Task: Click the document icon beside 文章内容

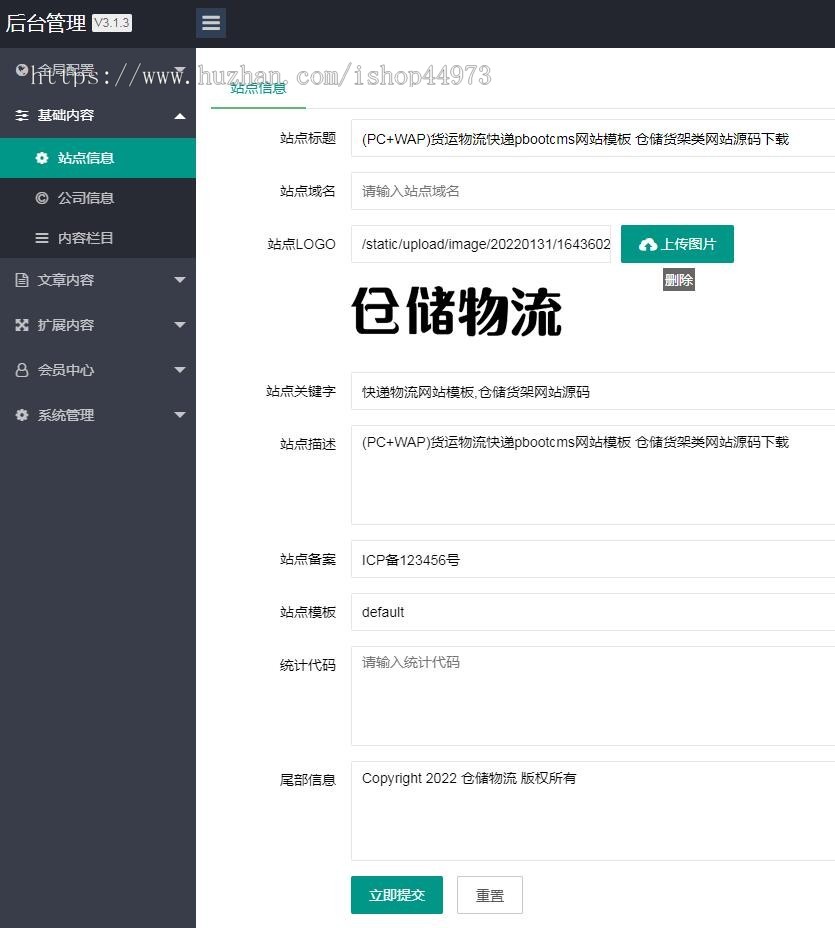Action: (22, 280)
